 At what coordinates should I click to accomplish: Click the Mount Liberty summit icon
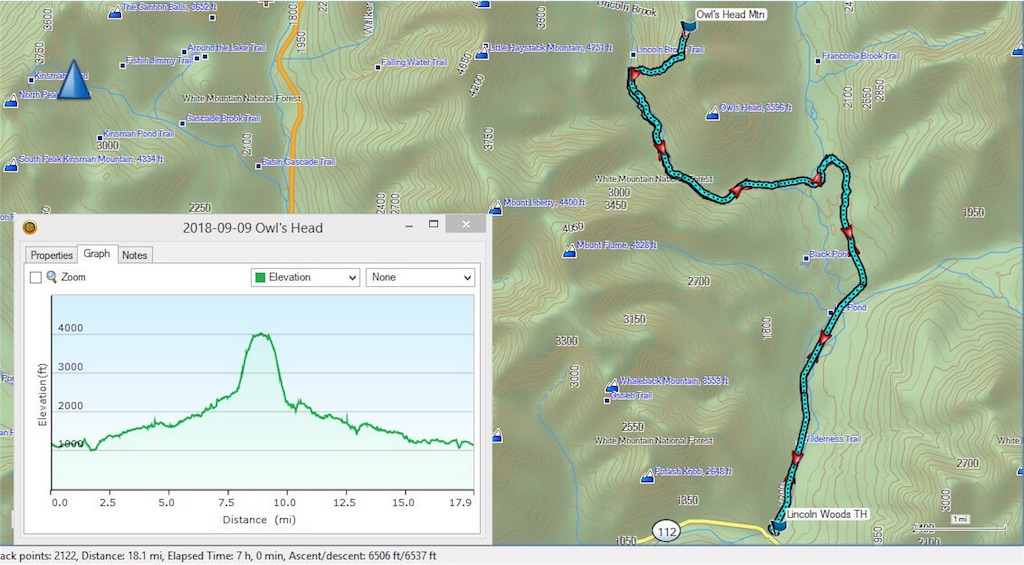pos(496,208)
